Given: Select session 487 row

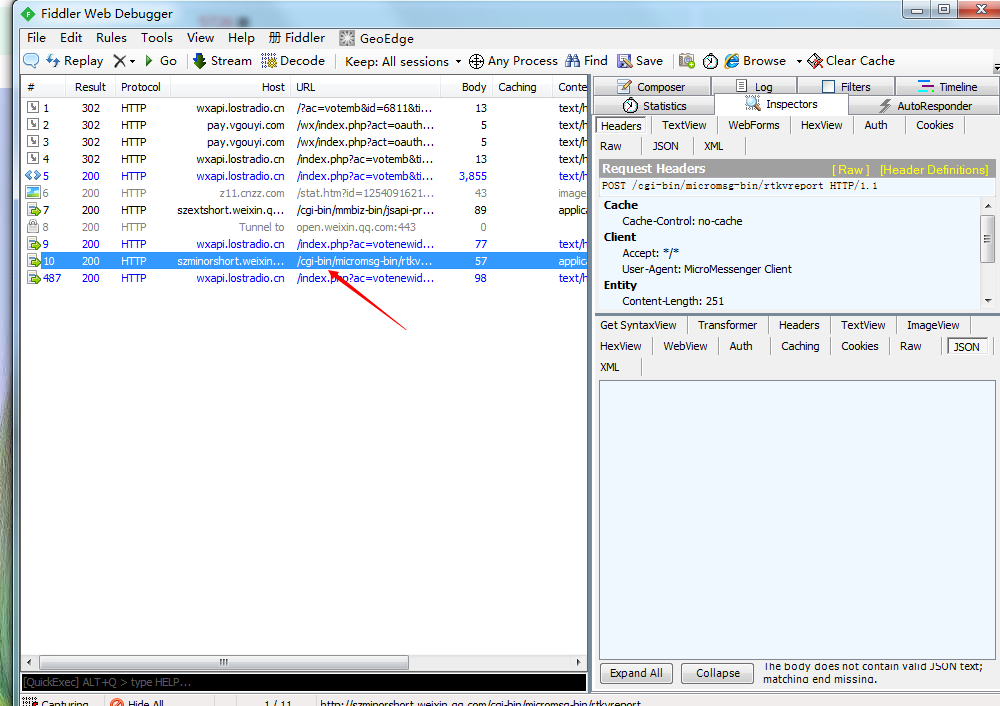Looking at the screenshot, I should [304, 278].
